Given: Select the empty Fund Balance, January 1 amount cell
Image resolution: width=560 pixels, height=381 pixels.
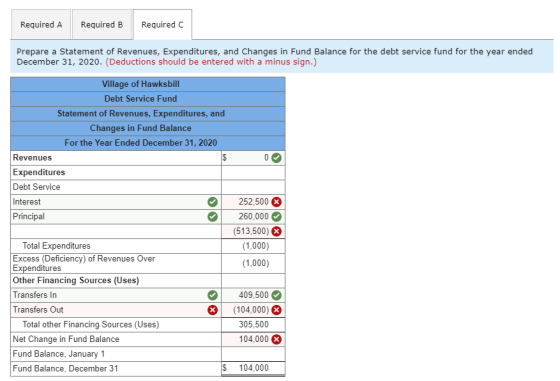Looking at the screenshot, I should (253, 354).
